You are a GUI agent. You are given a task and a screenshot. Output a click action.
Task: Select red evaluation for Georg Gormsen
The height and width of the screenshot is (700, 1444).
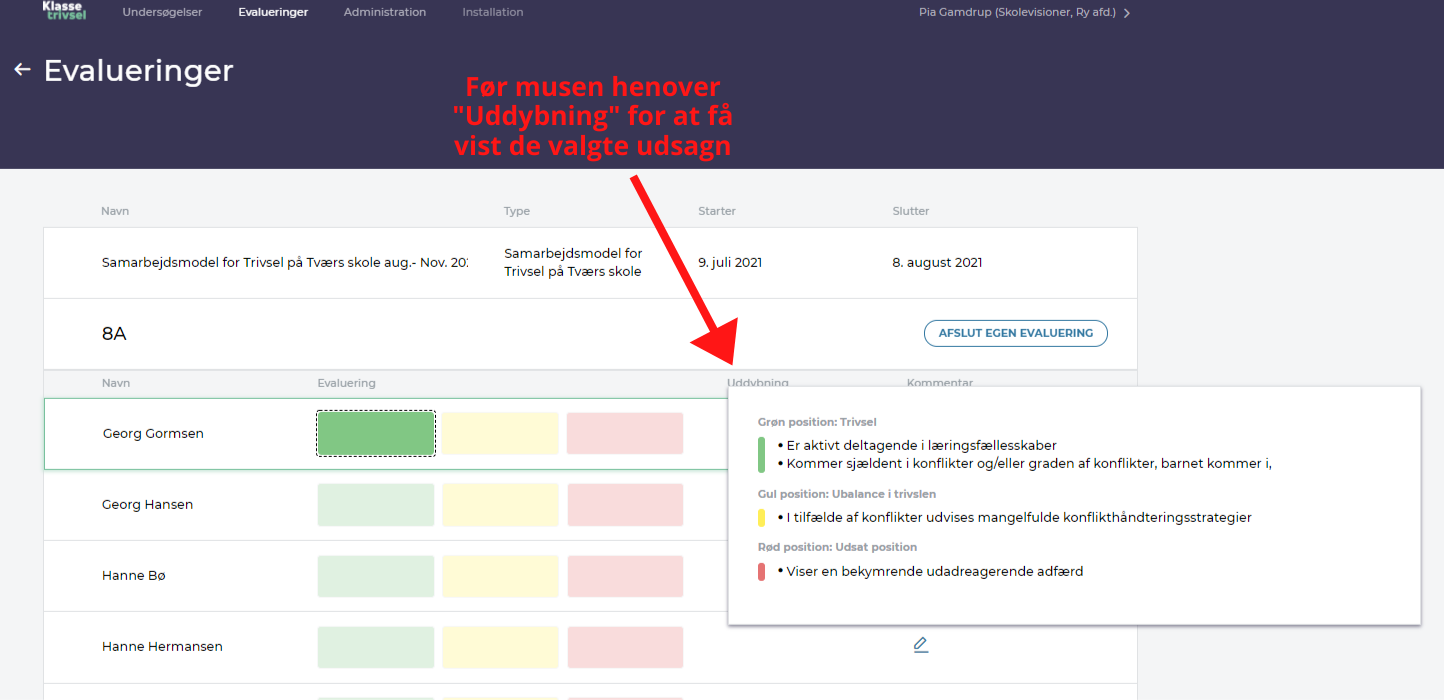coord(625,433)
